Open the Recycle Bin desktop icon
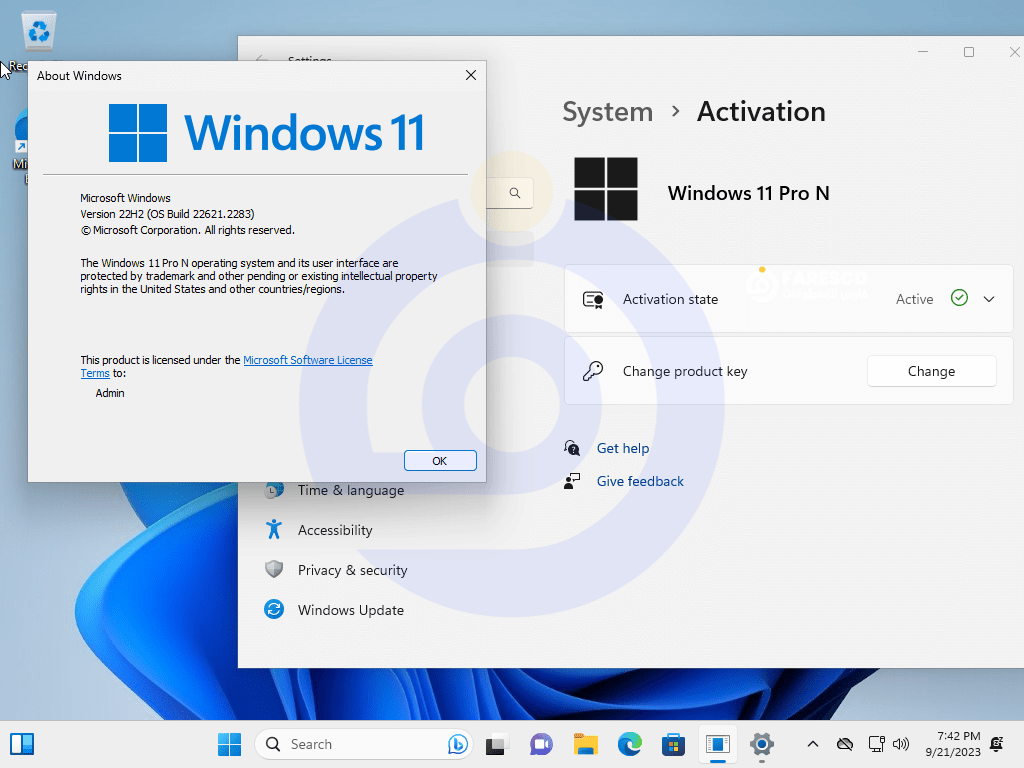 pos(39,31)
